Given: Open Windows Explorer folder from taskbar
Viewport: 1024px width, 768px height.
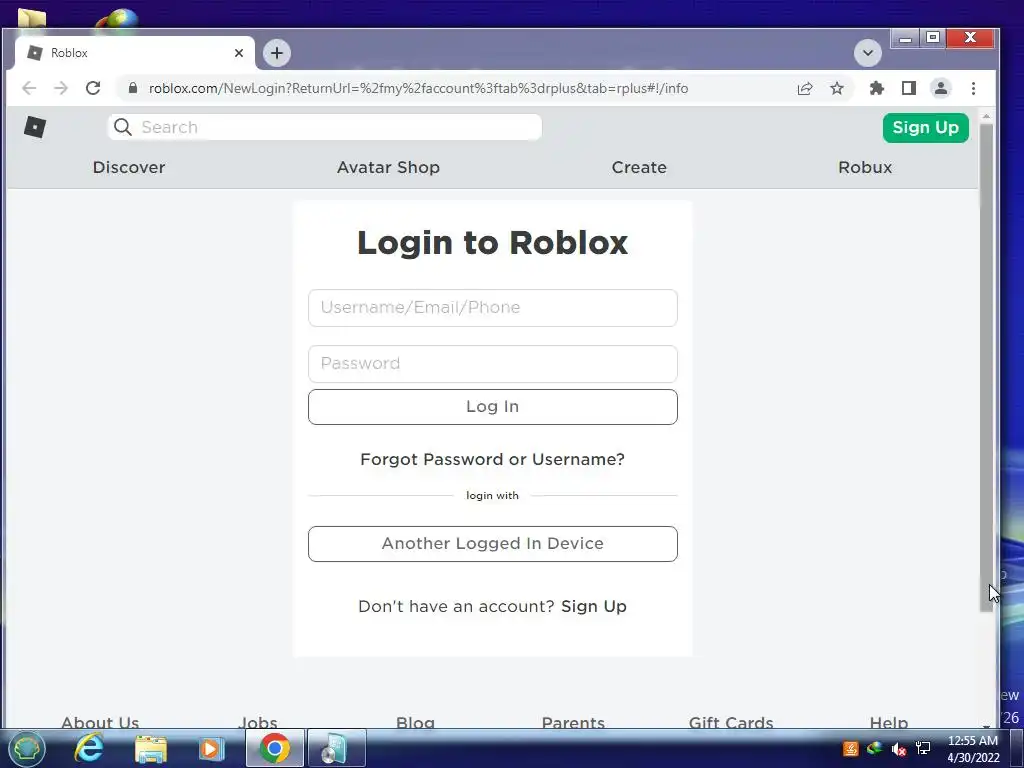Looking at the screenshot, I should click(x=151, y=749).
